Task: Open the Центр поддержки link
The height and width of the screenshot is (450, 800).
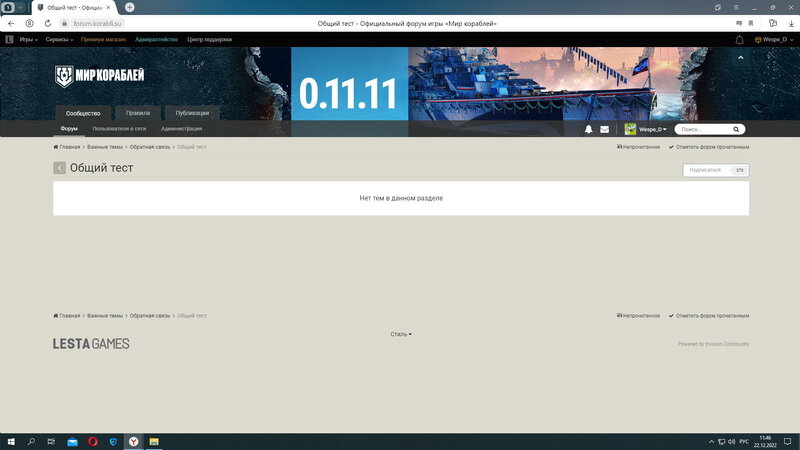Action: coord(209,39)
